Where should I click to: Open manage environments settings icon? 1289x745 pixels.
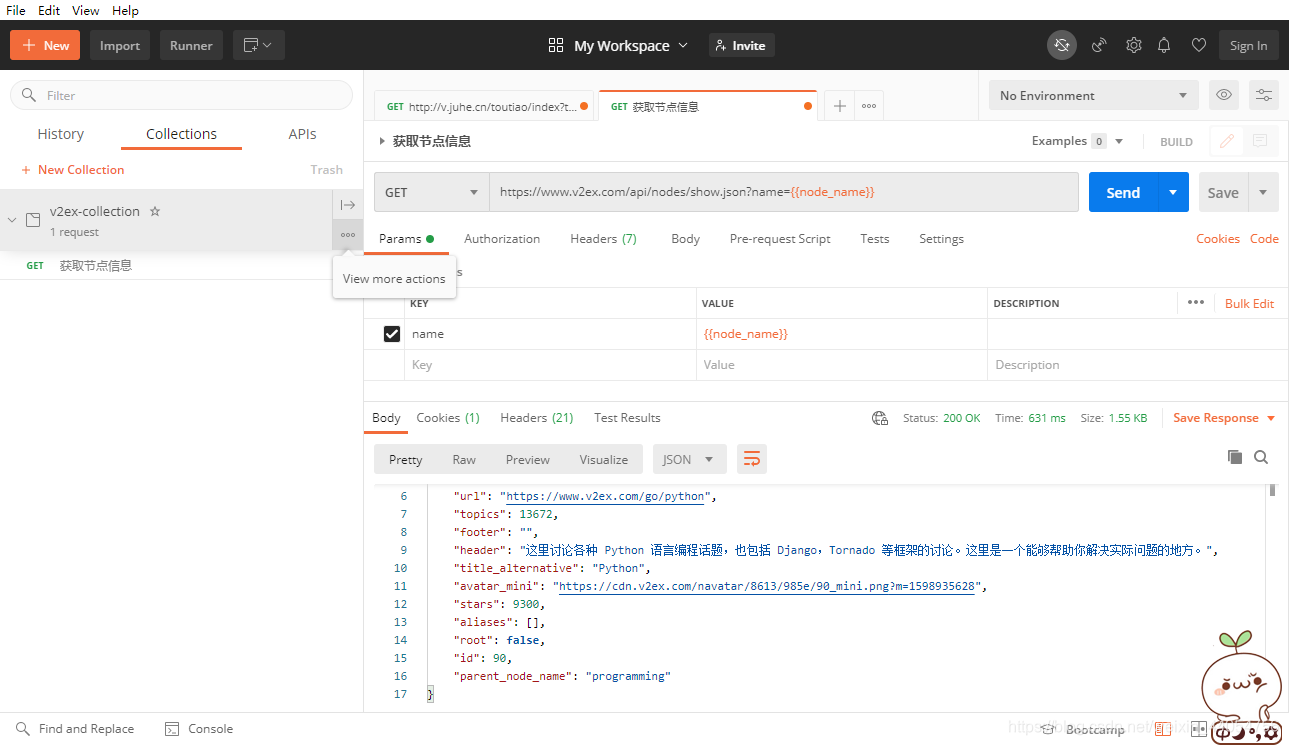click(x=1264, y=95)
